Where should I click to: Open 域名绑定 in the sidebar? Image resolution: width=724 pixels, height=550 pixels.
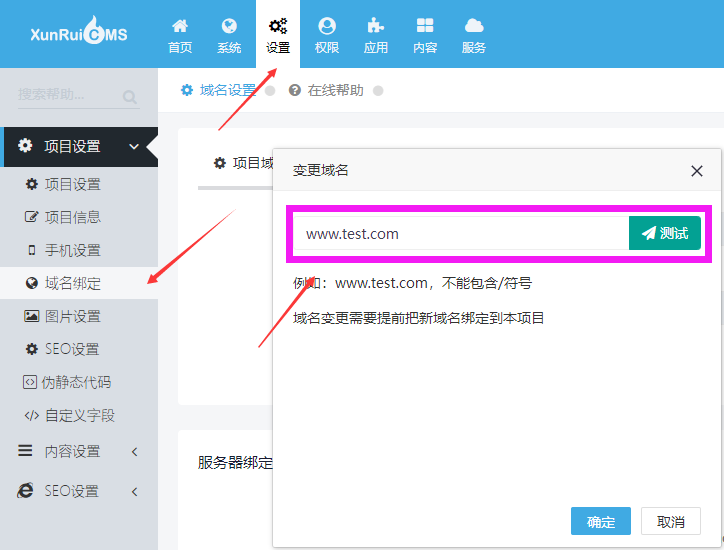pos(72,283)
